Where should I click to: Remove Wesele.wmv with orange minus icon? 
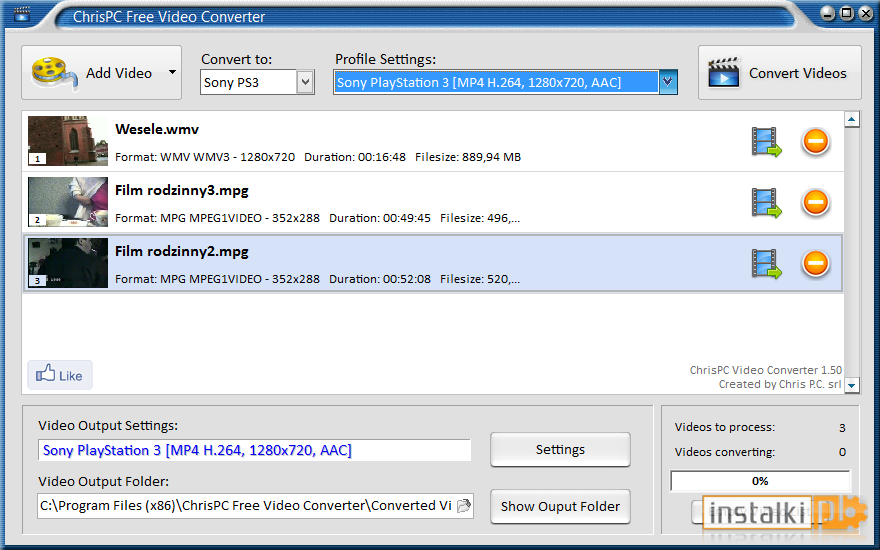point(815,141)
